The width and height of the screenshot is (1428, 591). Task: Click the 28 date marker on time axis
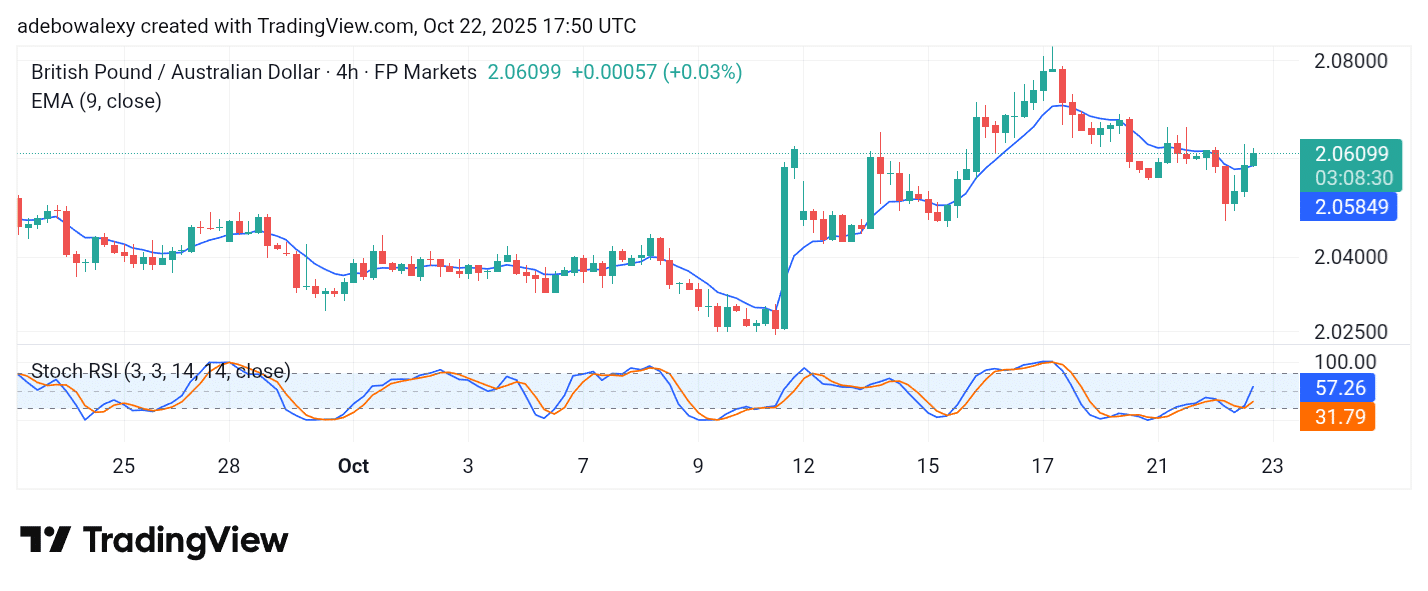(229, 466)
